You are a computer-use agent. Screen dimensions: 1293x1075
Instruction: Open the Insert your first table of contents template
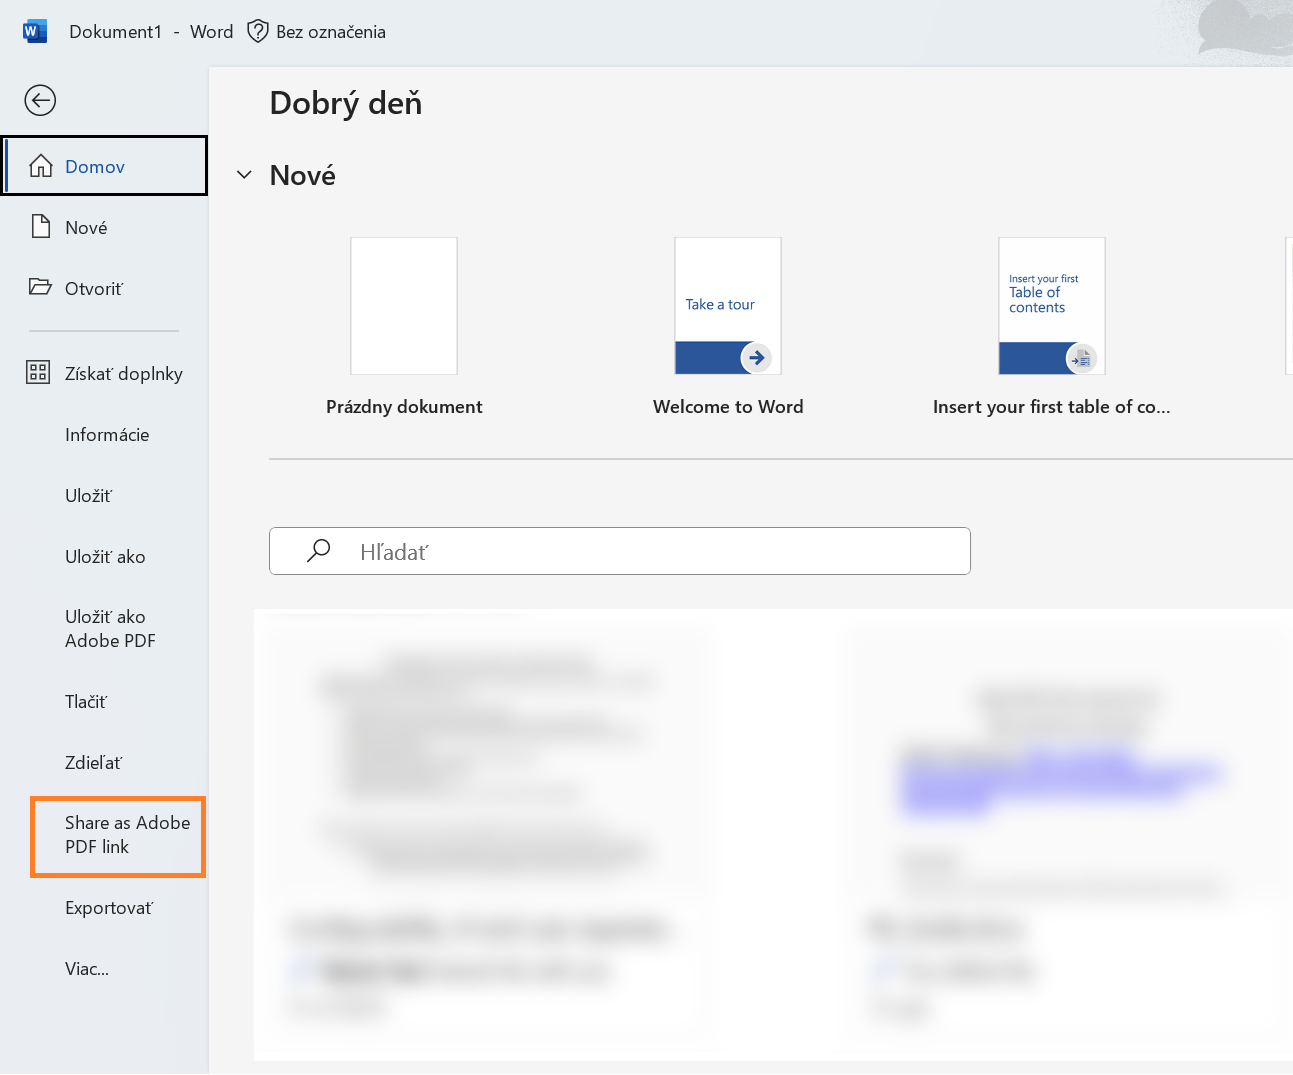tap(1051, 306)
